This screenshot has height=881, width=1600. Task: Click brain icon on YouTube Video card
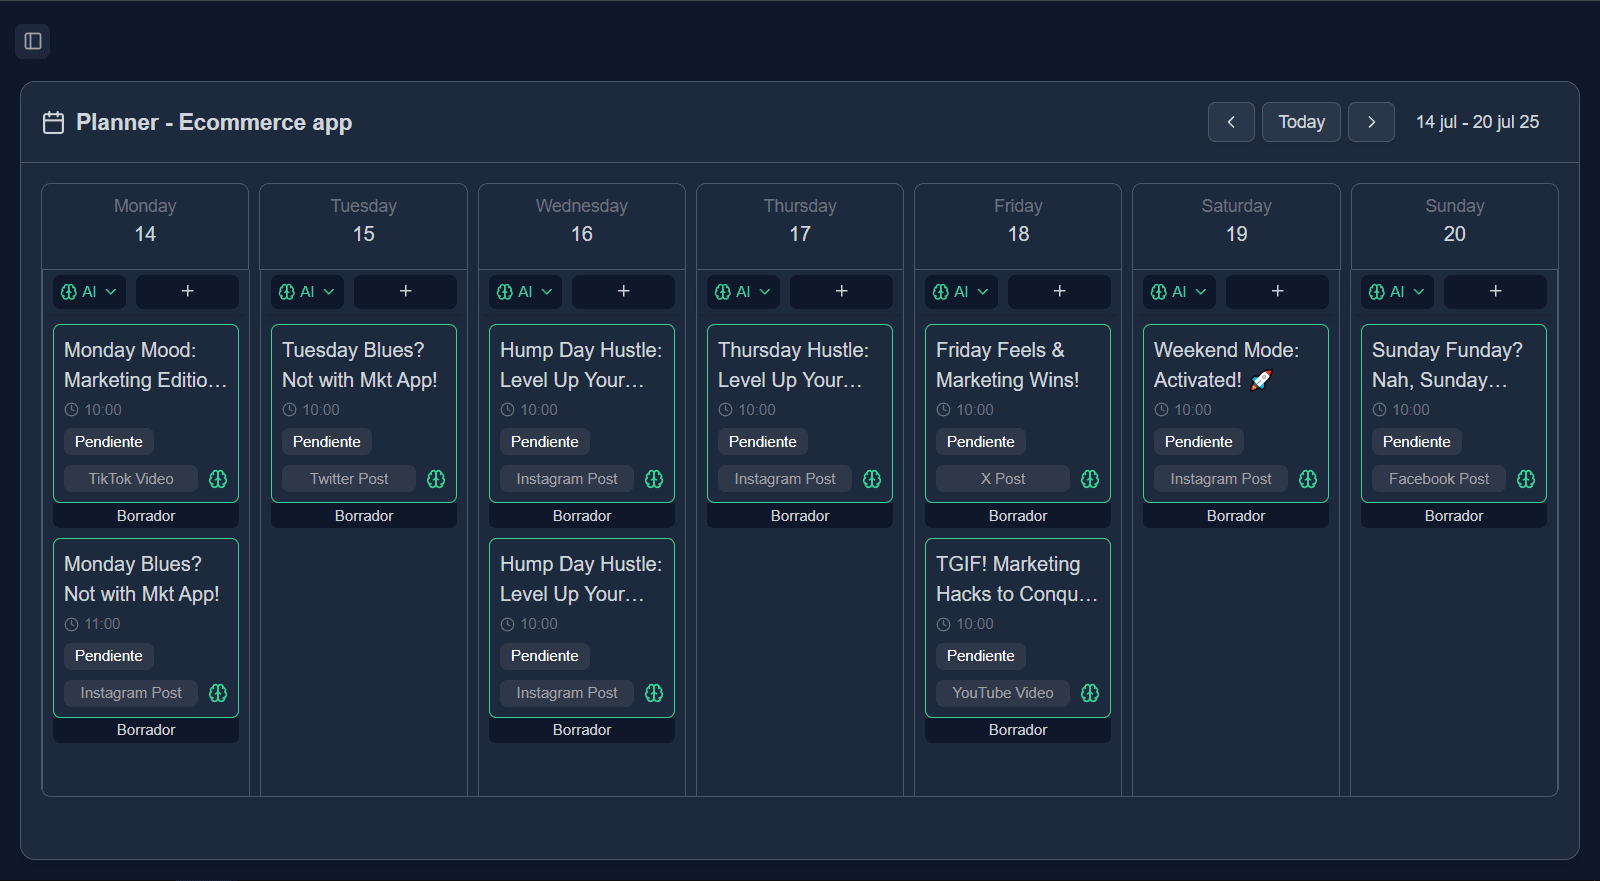(x=1090, y=693)
